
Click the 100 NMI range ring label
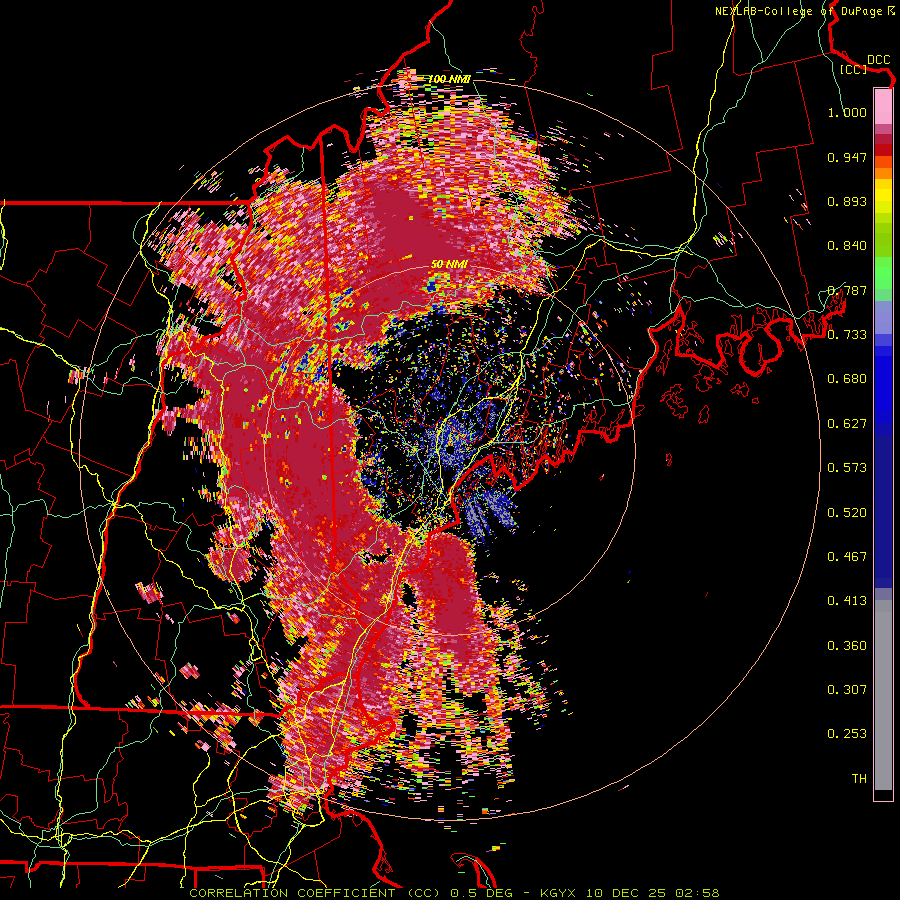[449, 79]
